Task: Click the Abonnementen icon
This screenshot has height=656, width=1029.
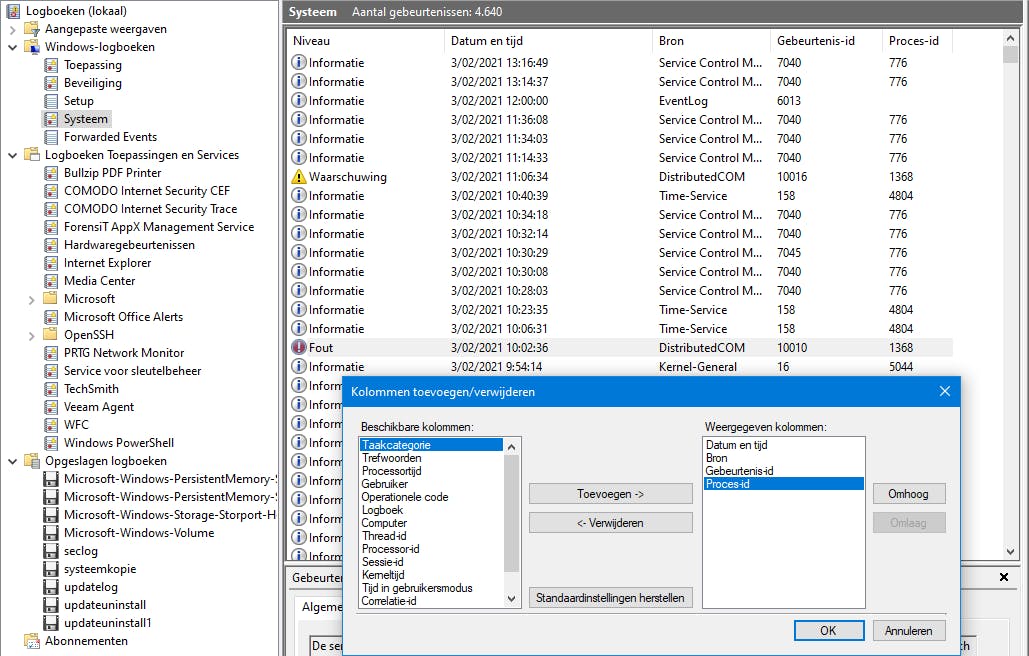Action: tap(32, 641)
